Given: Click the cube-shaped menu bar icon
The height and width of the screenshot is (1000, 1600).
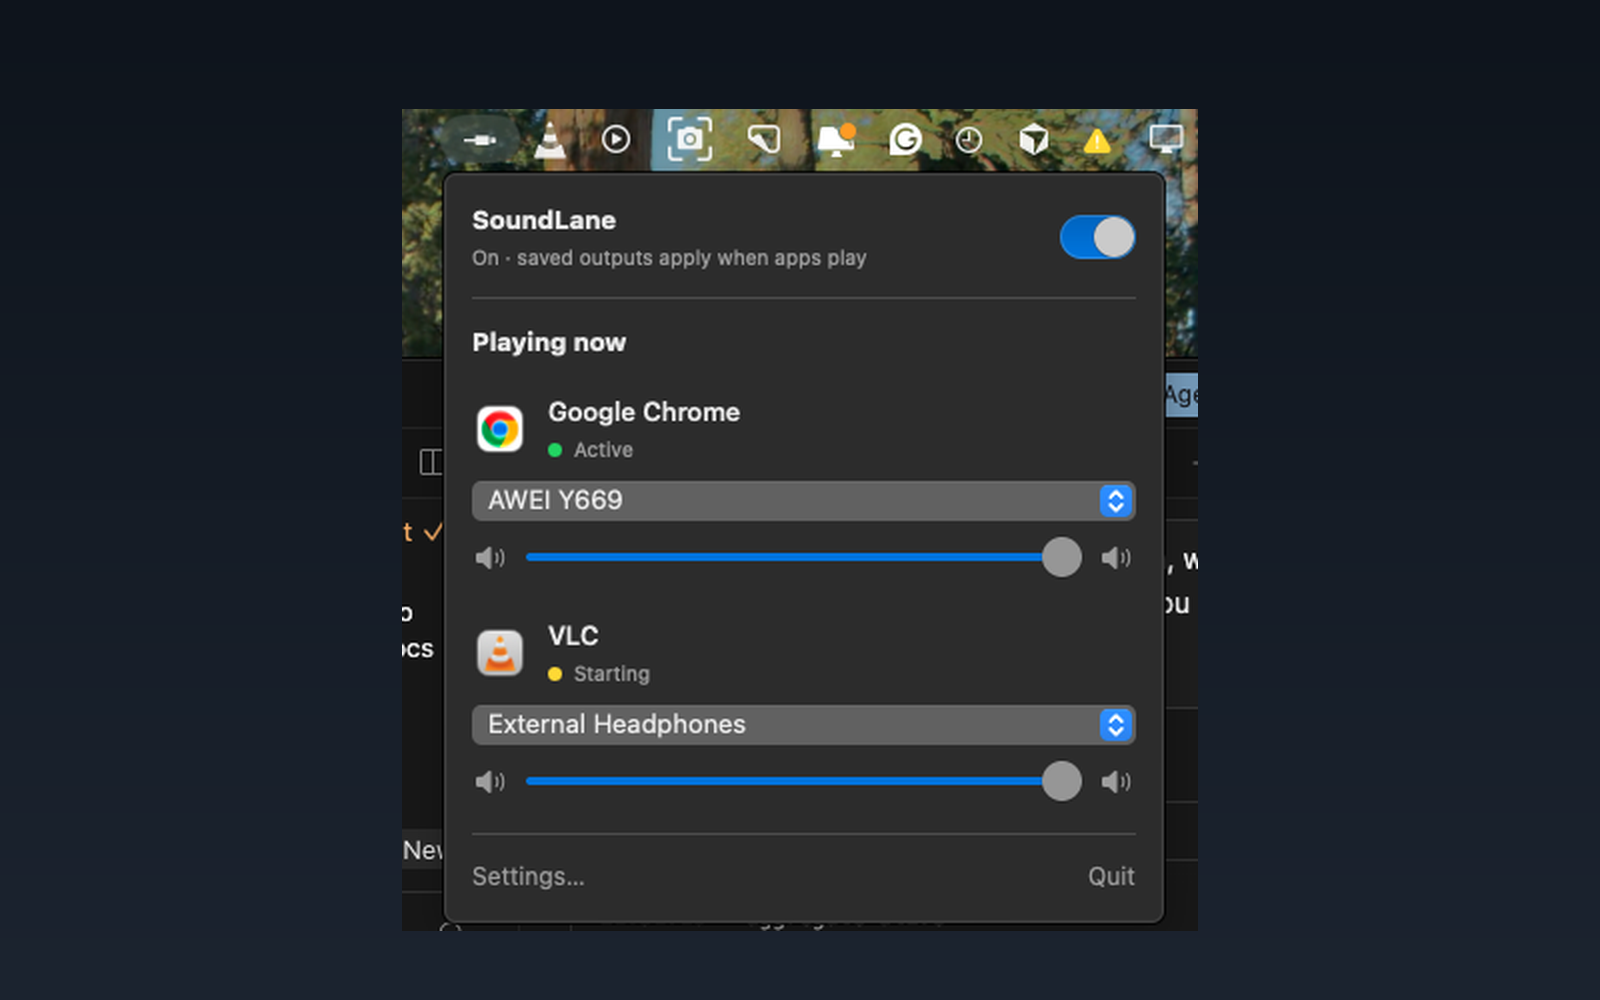Looking at the screenshot, I should [1034, 139].
